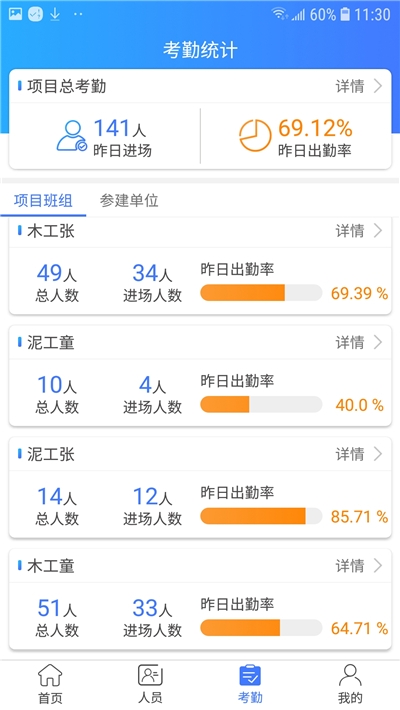Tap the image icon in status bar
This screenshot has height=710, width=400.
[x=15, y=14]
